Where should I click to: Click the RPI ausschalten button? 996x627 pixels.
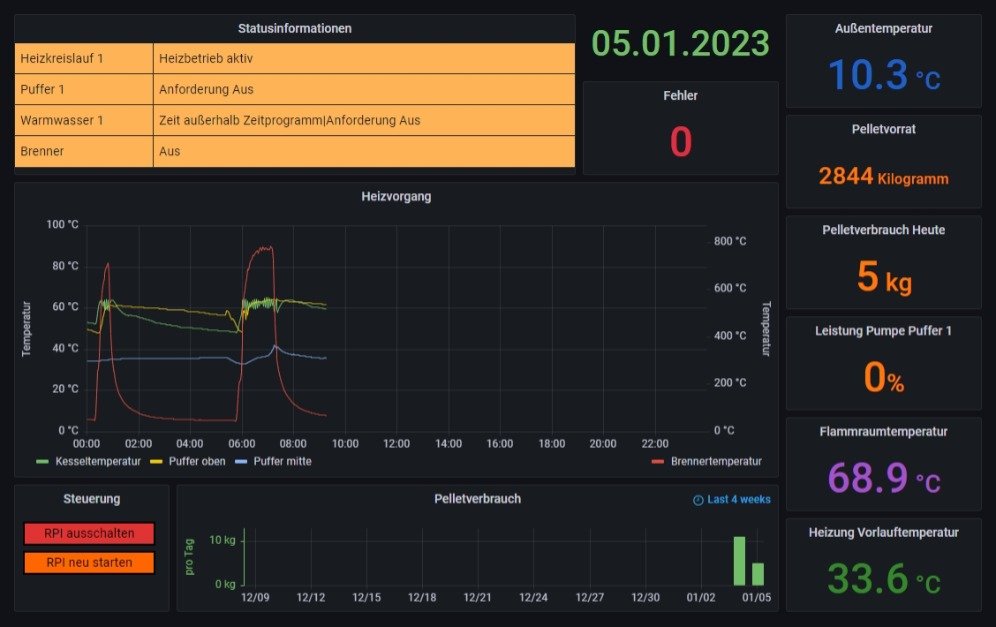90,534
